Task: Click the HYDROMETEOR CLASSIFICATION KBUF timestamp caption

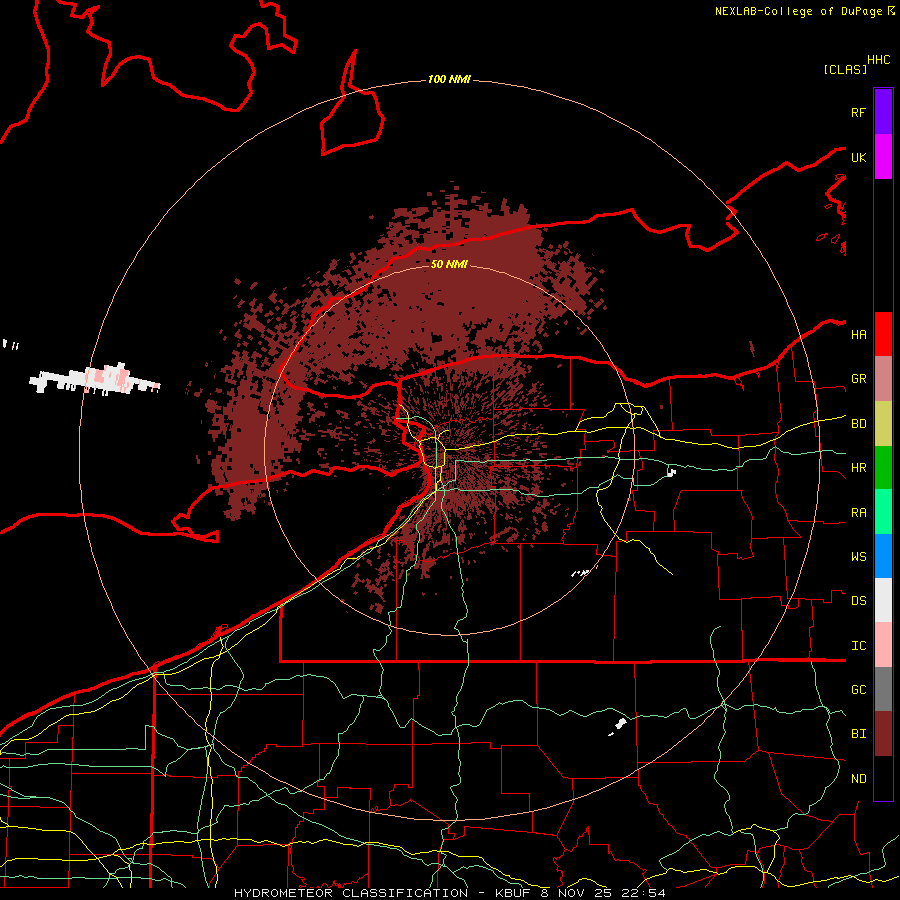Action: tap(450, 893)
